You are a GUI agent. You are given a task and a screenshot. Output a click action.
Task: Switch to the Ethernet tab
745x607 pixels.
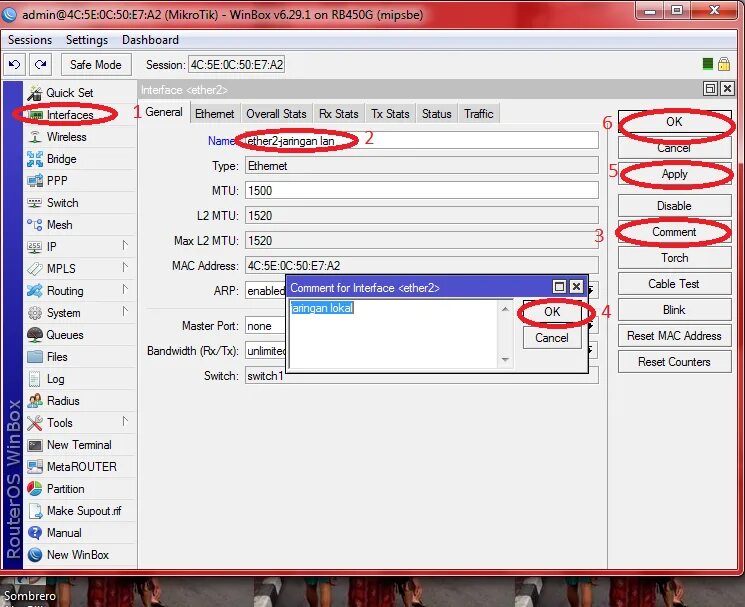215,114
